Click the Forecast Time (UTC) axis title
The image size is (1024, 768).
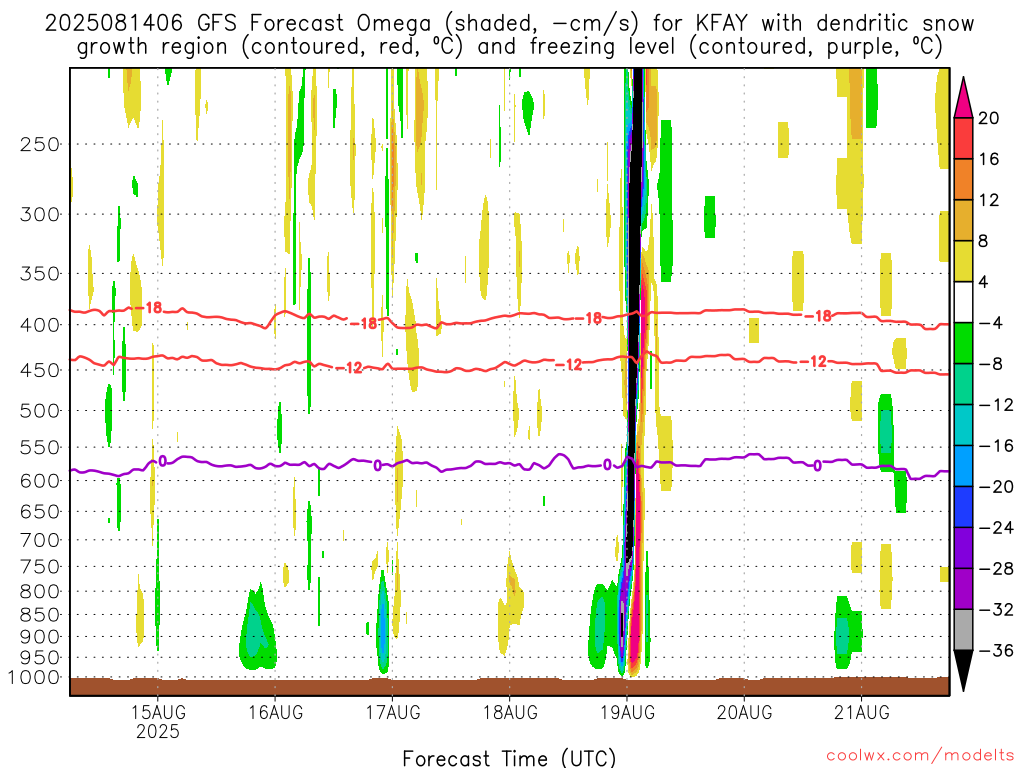pyautogui.click(x=509, y=758)
